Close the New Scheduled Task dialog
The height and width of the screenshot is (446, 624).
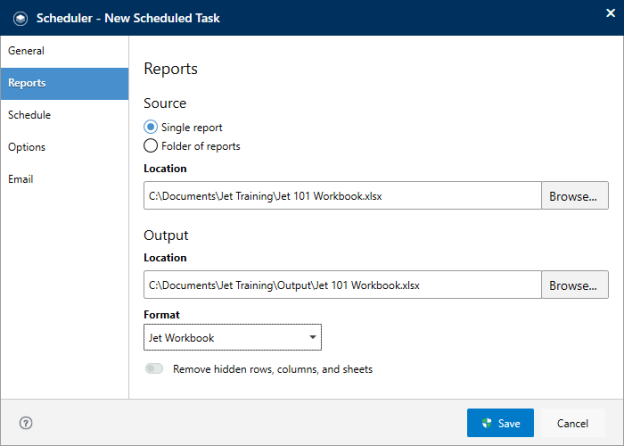(610, 13)
